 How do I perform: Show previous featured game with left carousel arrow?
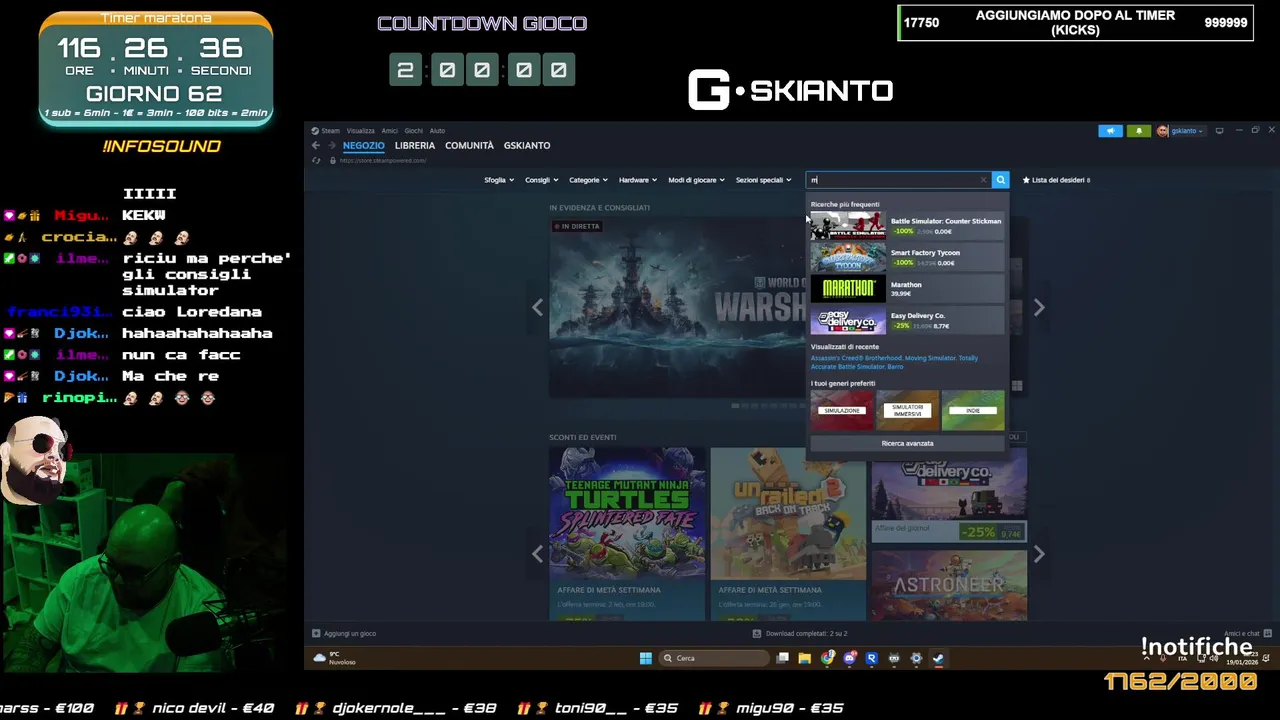(538, 308)
